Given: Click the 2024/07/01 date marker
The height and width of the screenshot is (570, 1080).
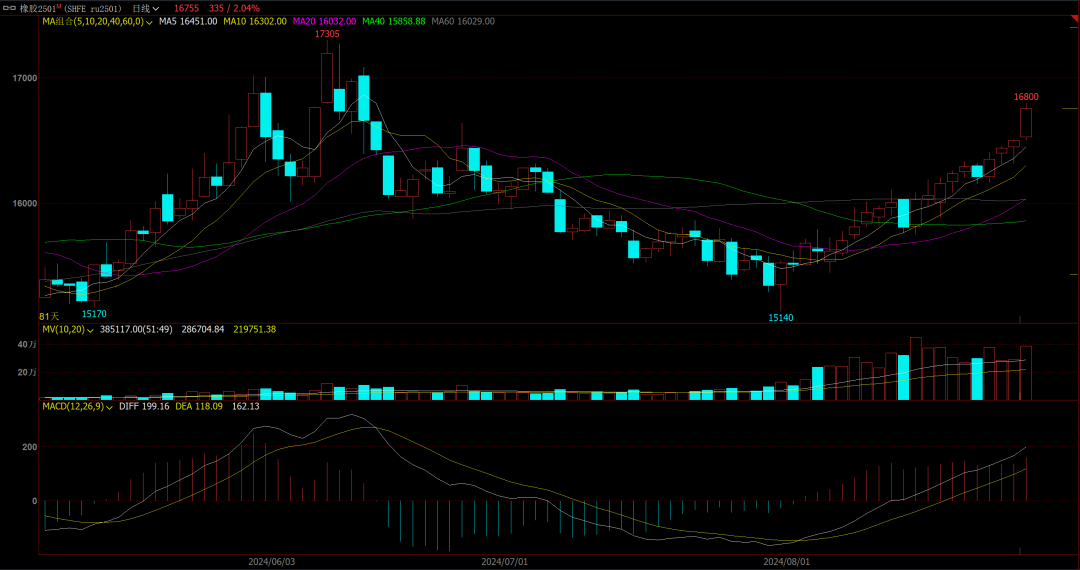Looking at the screenshot, I should 504,562.
